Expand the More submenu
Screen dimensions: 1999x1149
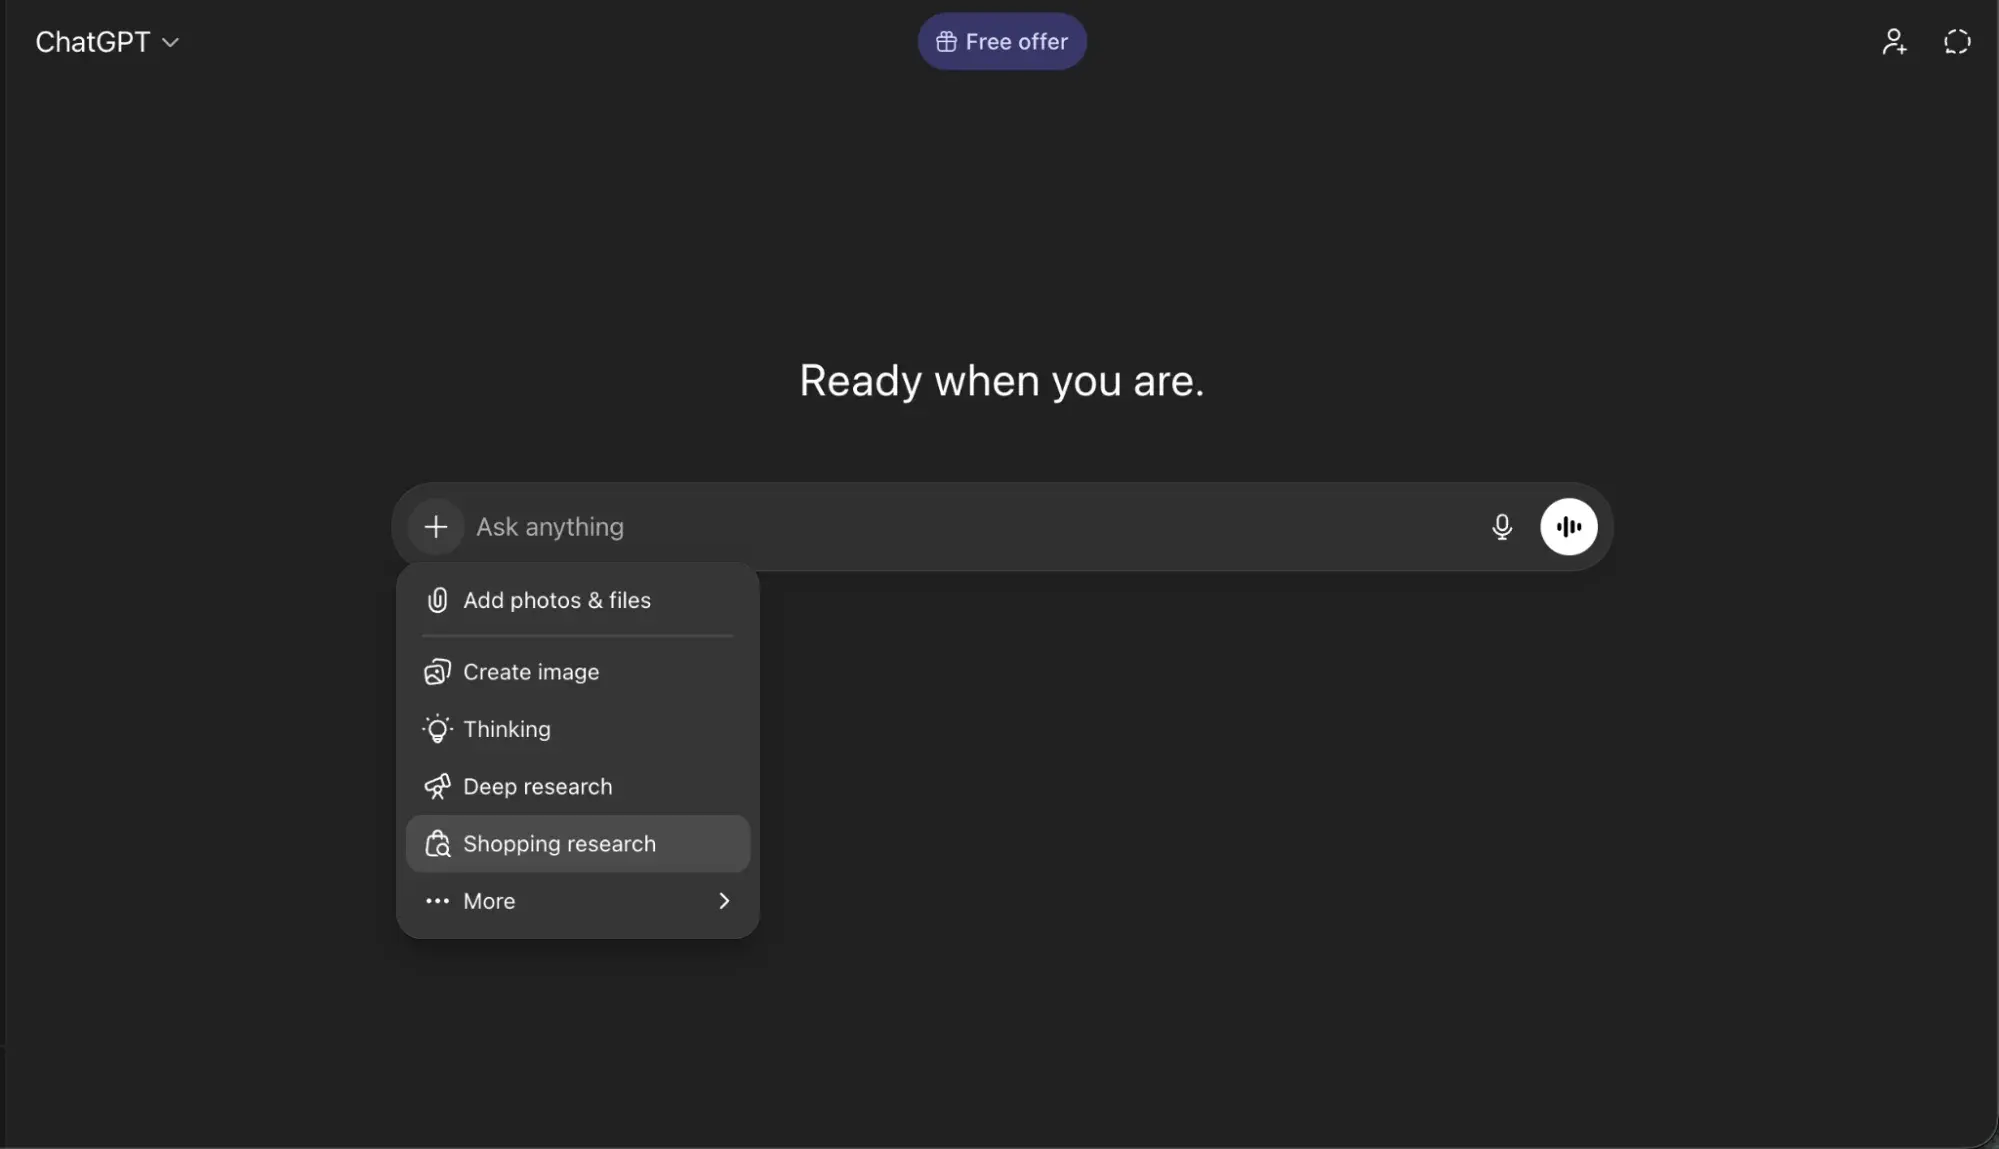[x=490, y=900]
